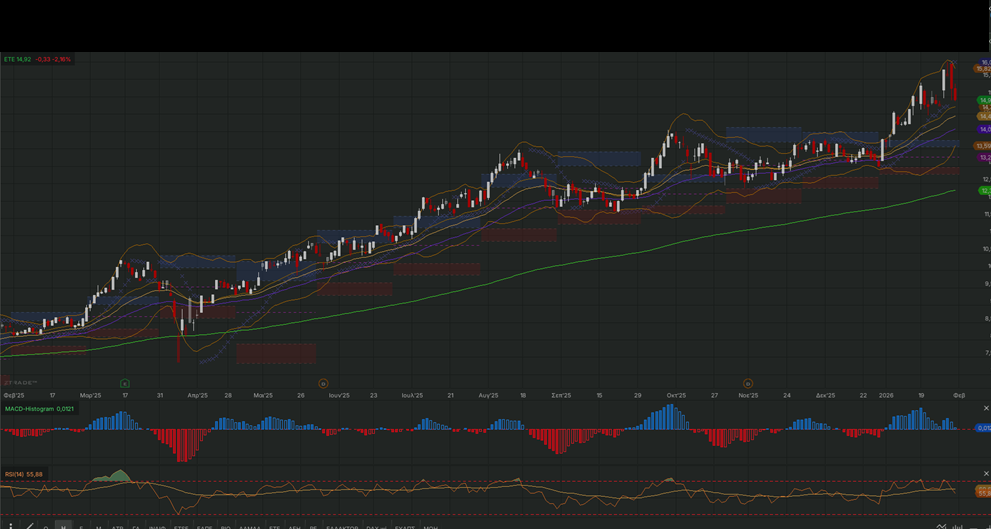Select the RSI(14) 55,88 indicator label
Screen dimensions: 991x529
coord(23,474)
